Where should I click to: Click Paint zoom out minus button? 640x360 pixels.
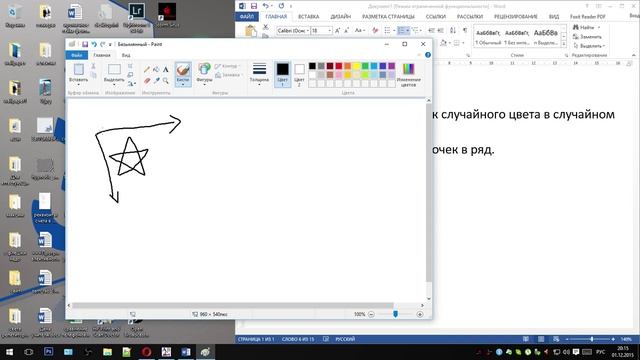[x=371, y=314]
